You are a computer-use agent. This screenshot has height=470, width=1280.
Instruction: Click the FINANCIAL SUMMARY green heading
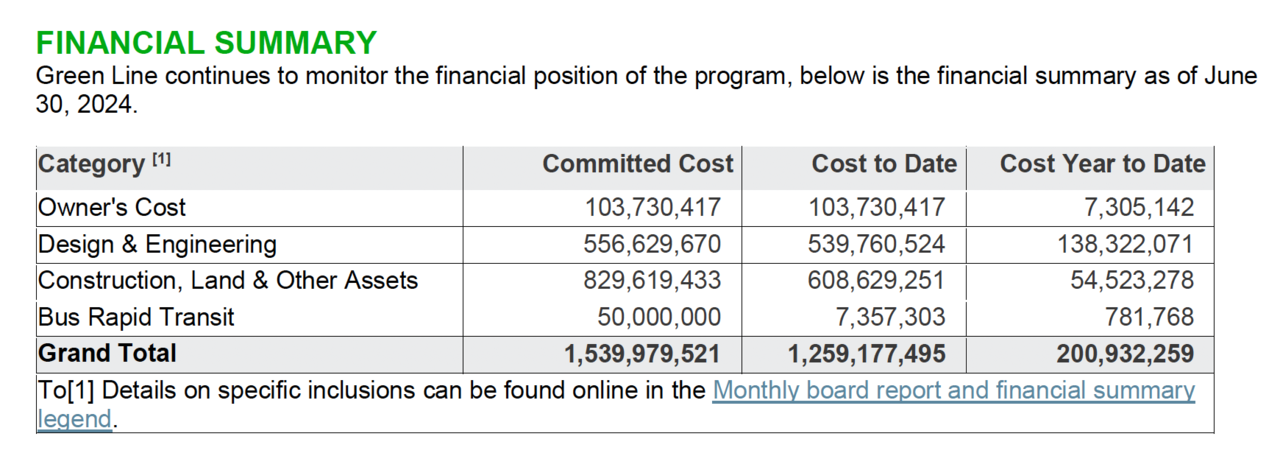pyautogui.click(x=206, y=43)
